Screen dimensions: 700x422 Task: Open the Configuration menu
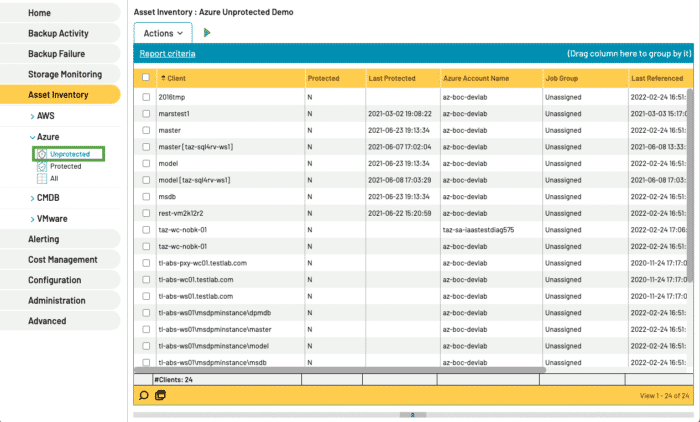60,280
